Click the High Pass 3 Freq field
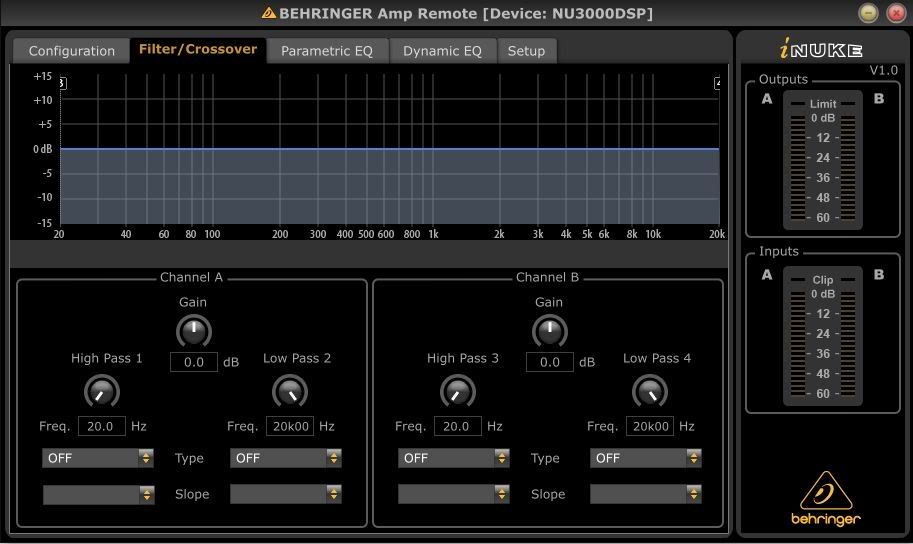The width and height of the screenshot is (913, 544). [x=458, y=426]
